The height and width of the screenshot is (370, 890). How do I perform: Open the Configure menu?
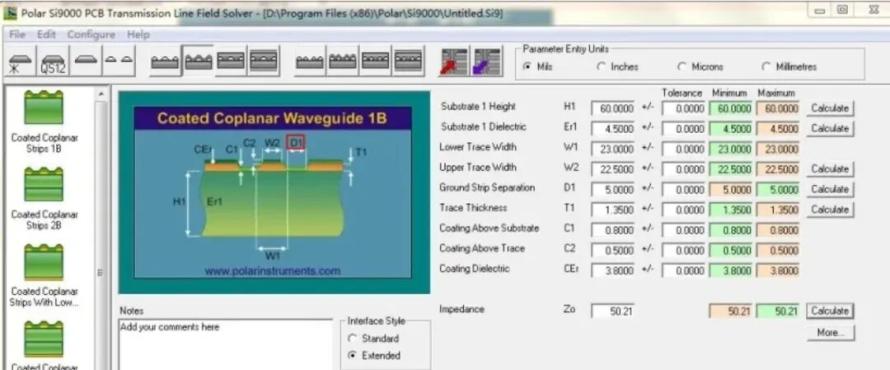pyautogui.click(x=91, y=35)
